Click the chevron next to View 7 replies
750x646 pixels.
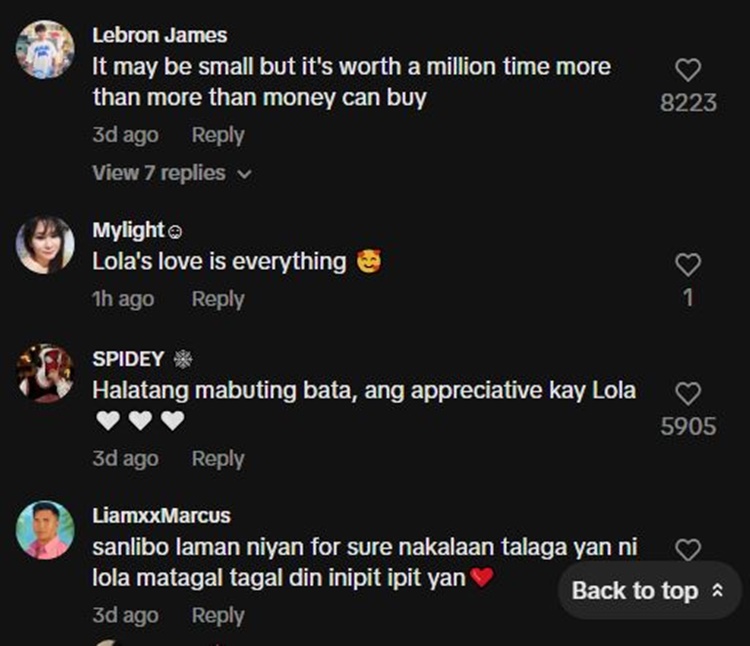coord(244,174)
